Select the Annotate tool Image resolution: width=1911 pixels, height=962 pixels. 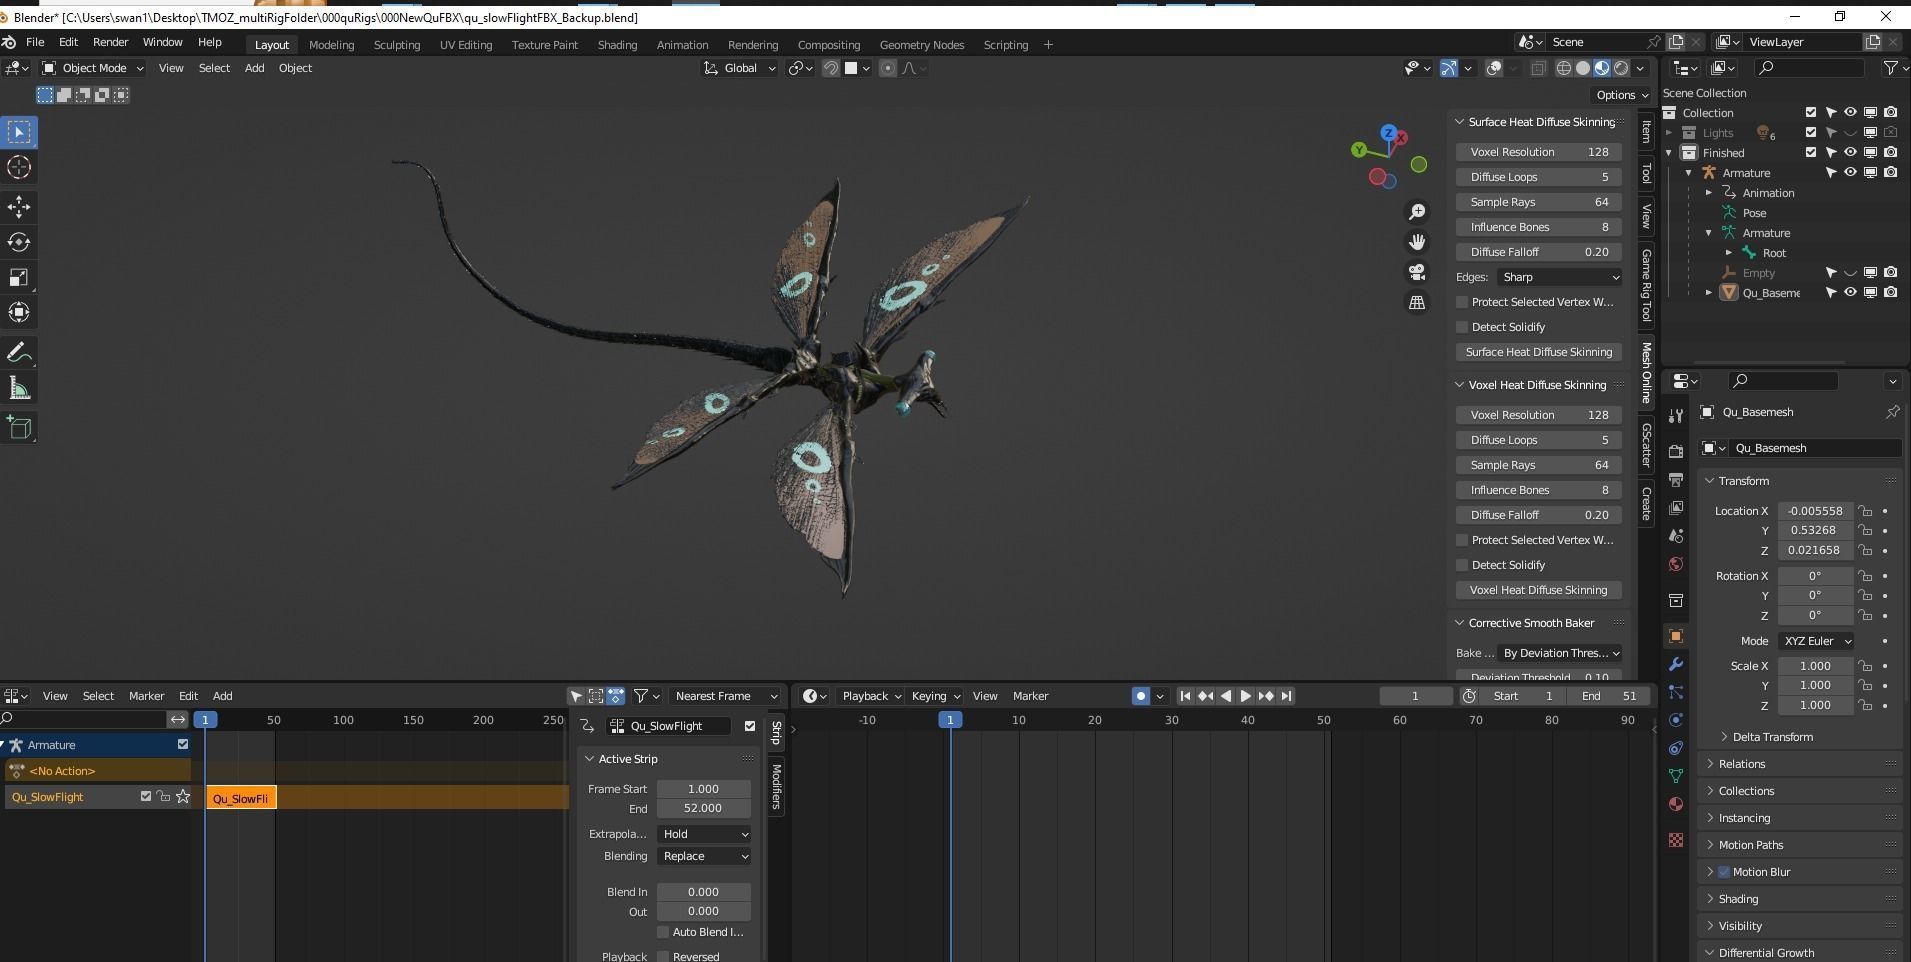[x=19, y=352]
